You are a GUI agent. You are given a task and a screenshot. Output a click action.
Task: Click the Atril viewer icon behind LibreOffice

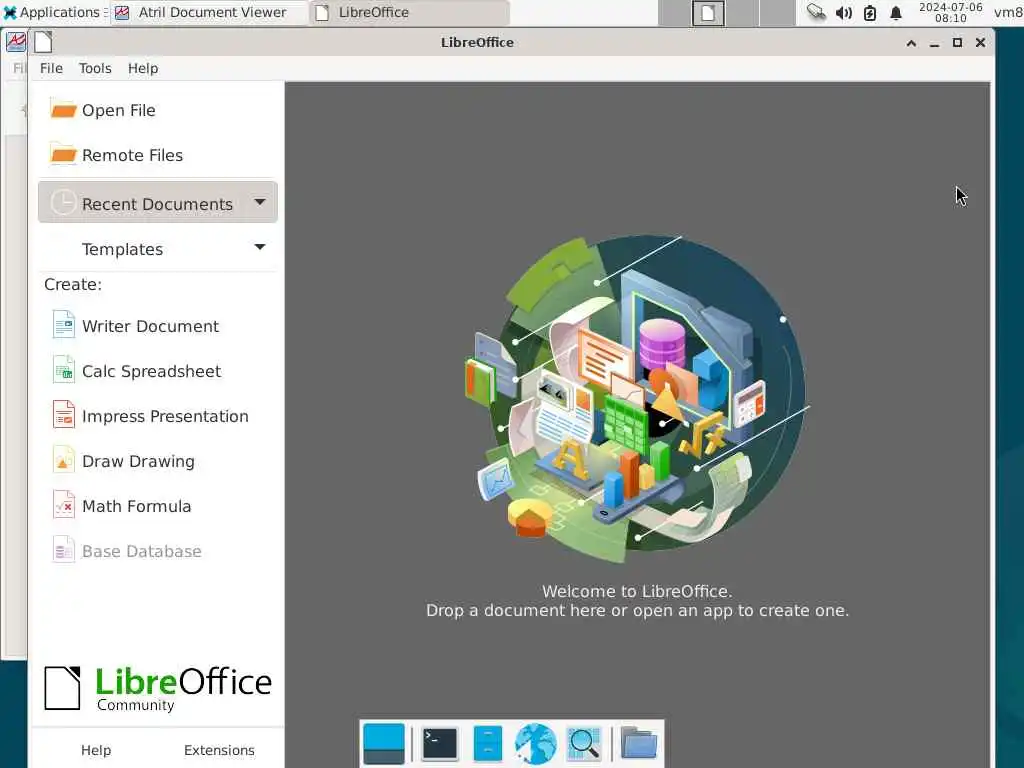pyautogui.click(x=16, y=42)
